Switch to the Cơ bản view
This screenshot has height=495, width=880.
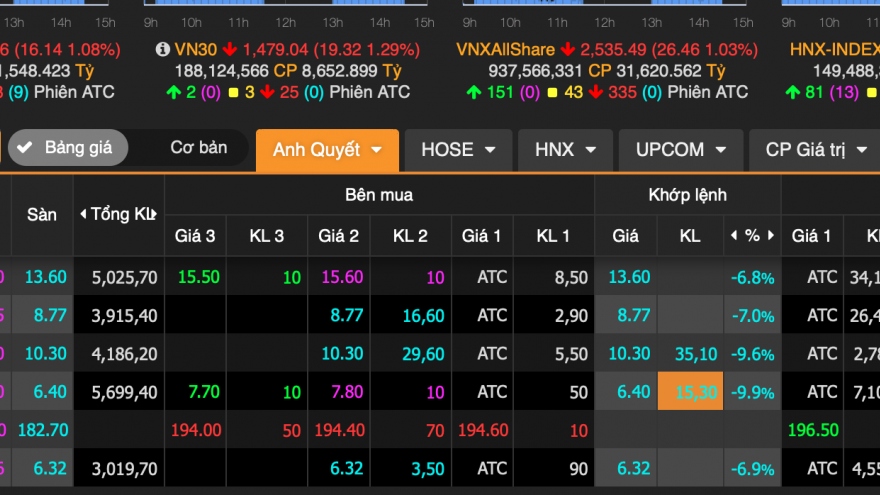[198, 148]
